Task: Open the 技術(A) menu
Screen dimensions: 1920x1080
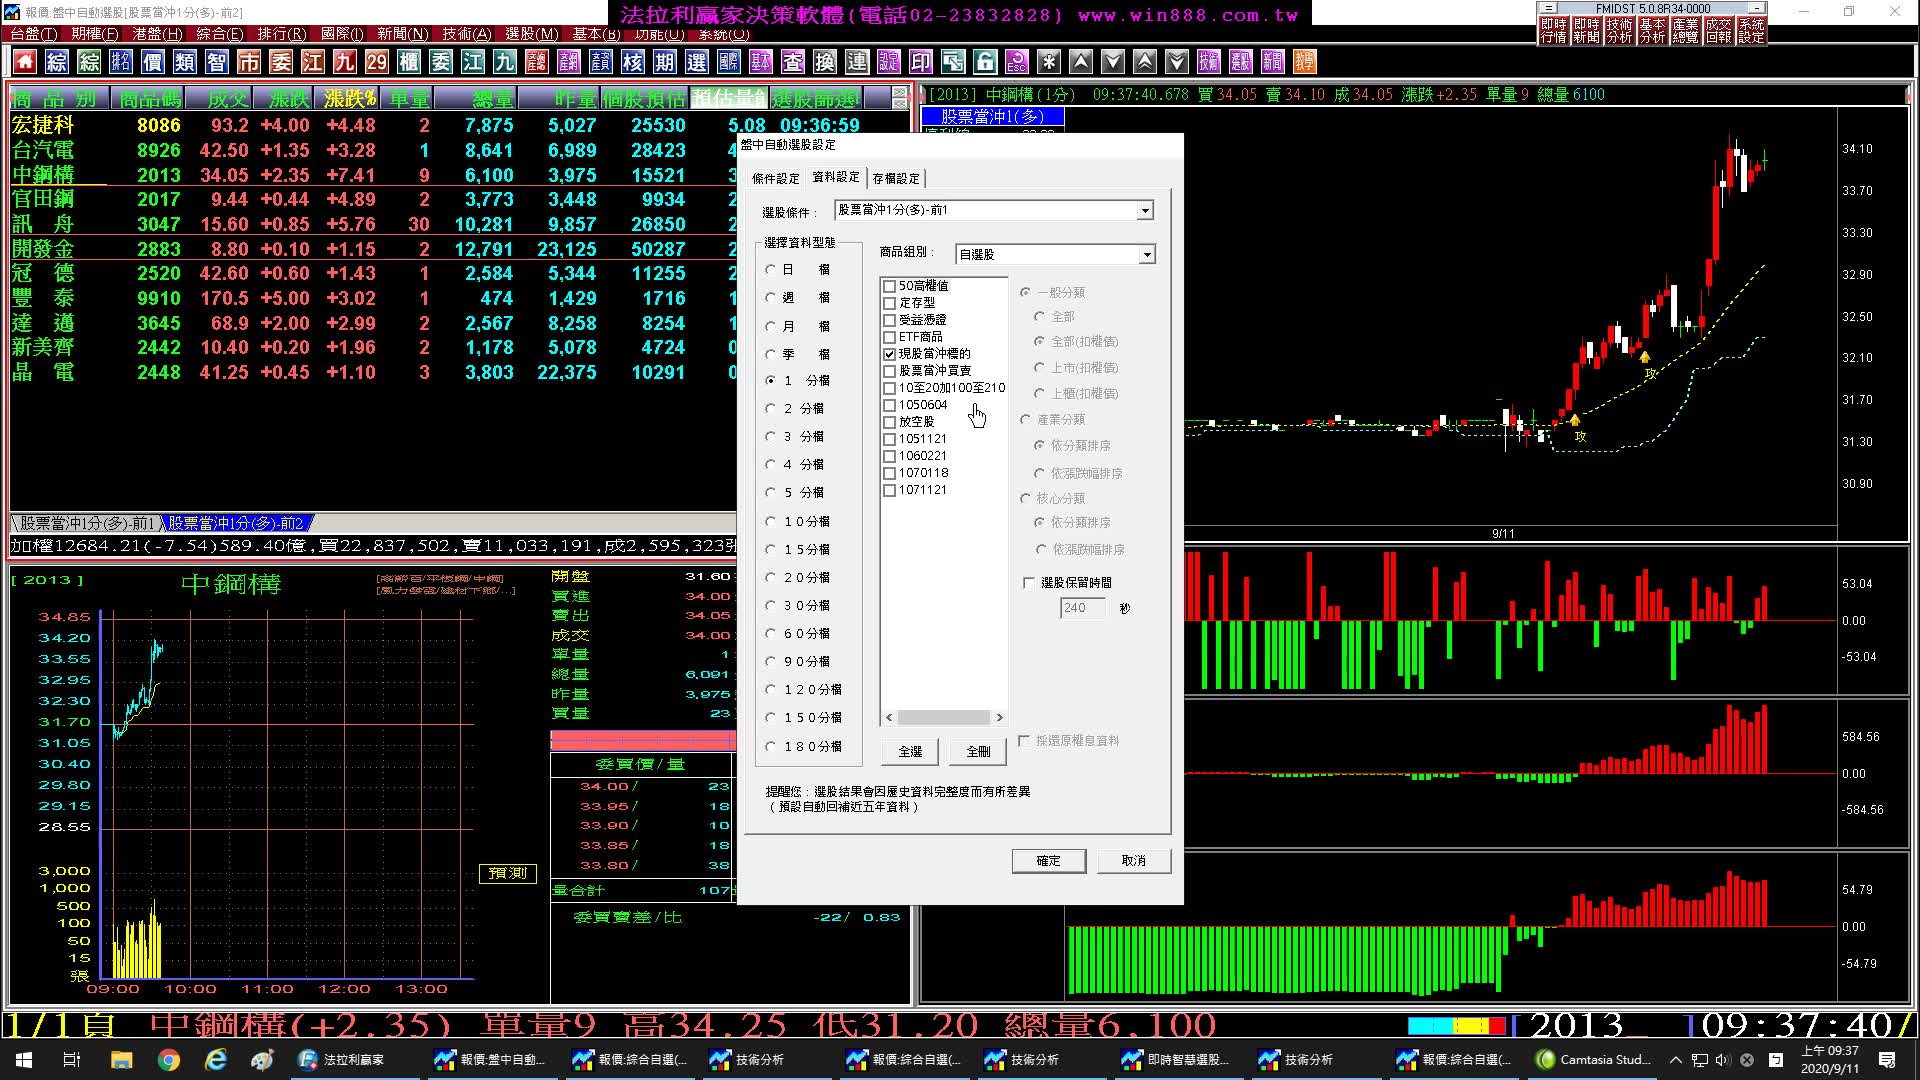Action: pyautogui.click(x=467, y=34)
